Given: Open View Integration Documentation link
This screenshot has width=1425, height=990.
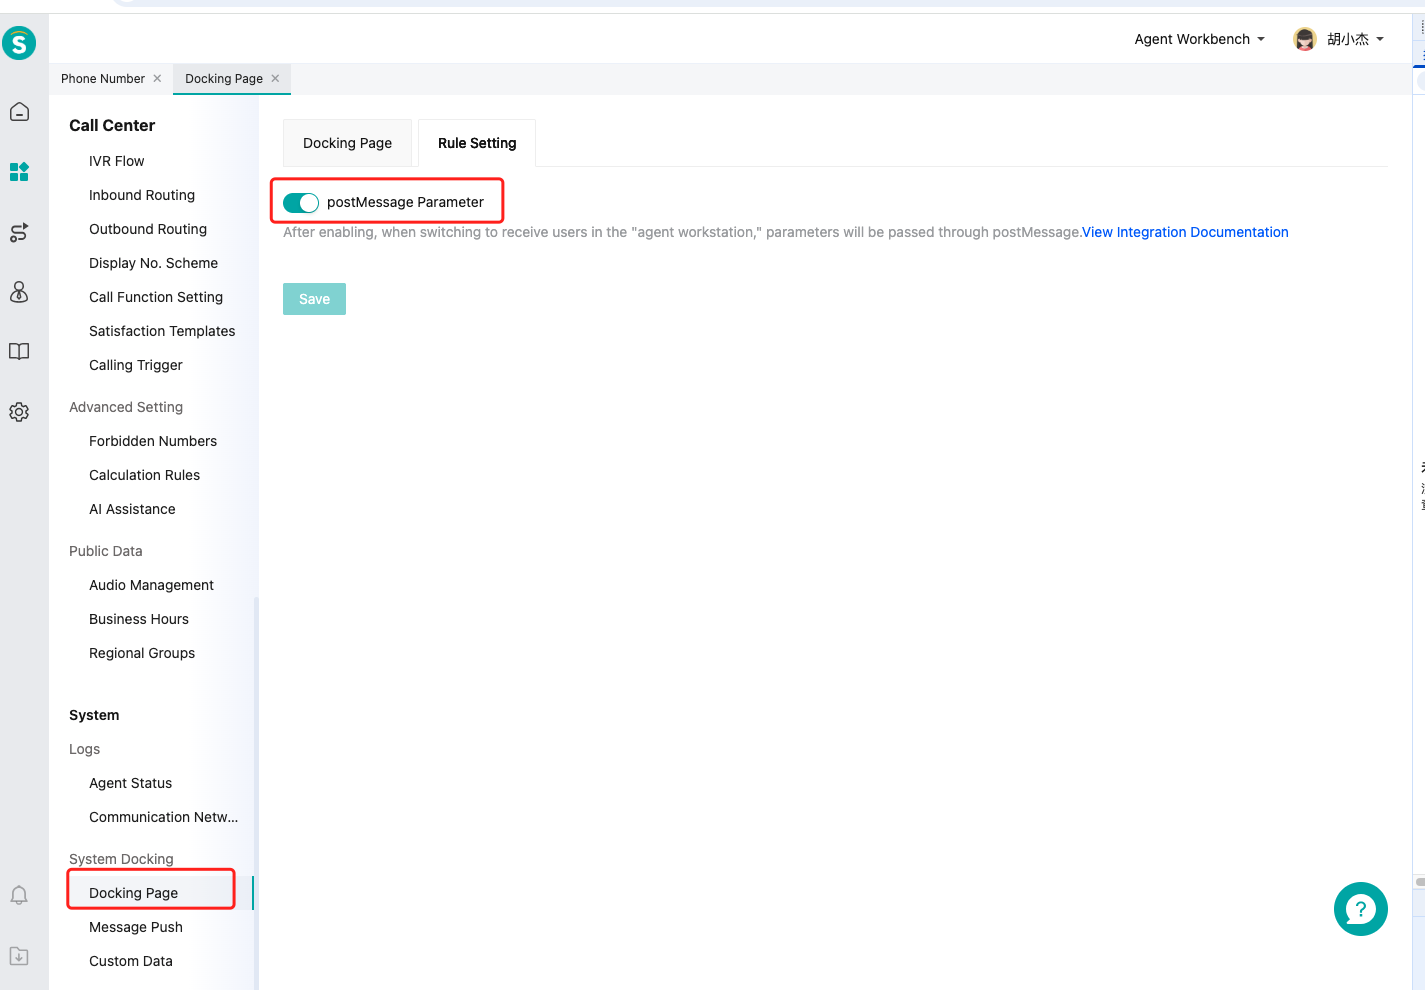Looking at the screenshot, I should click(x=1185, y=232).
